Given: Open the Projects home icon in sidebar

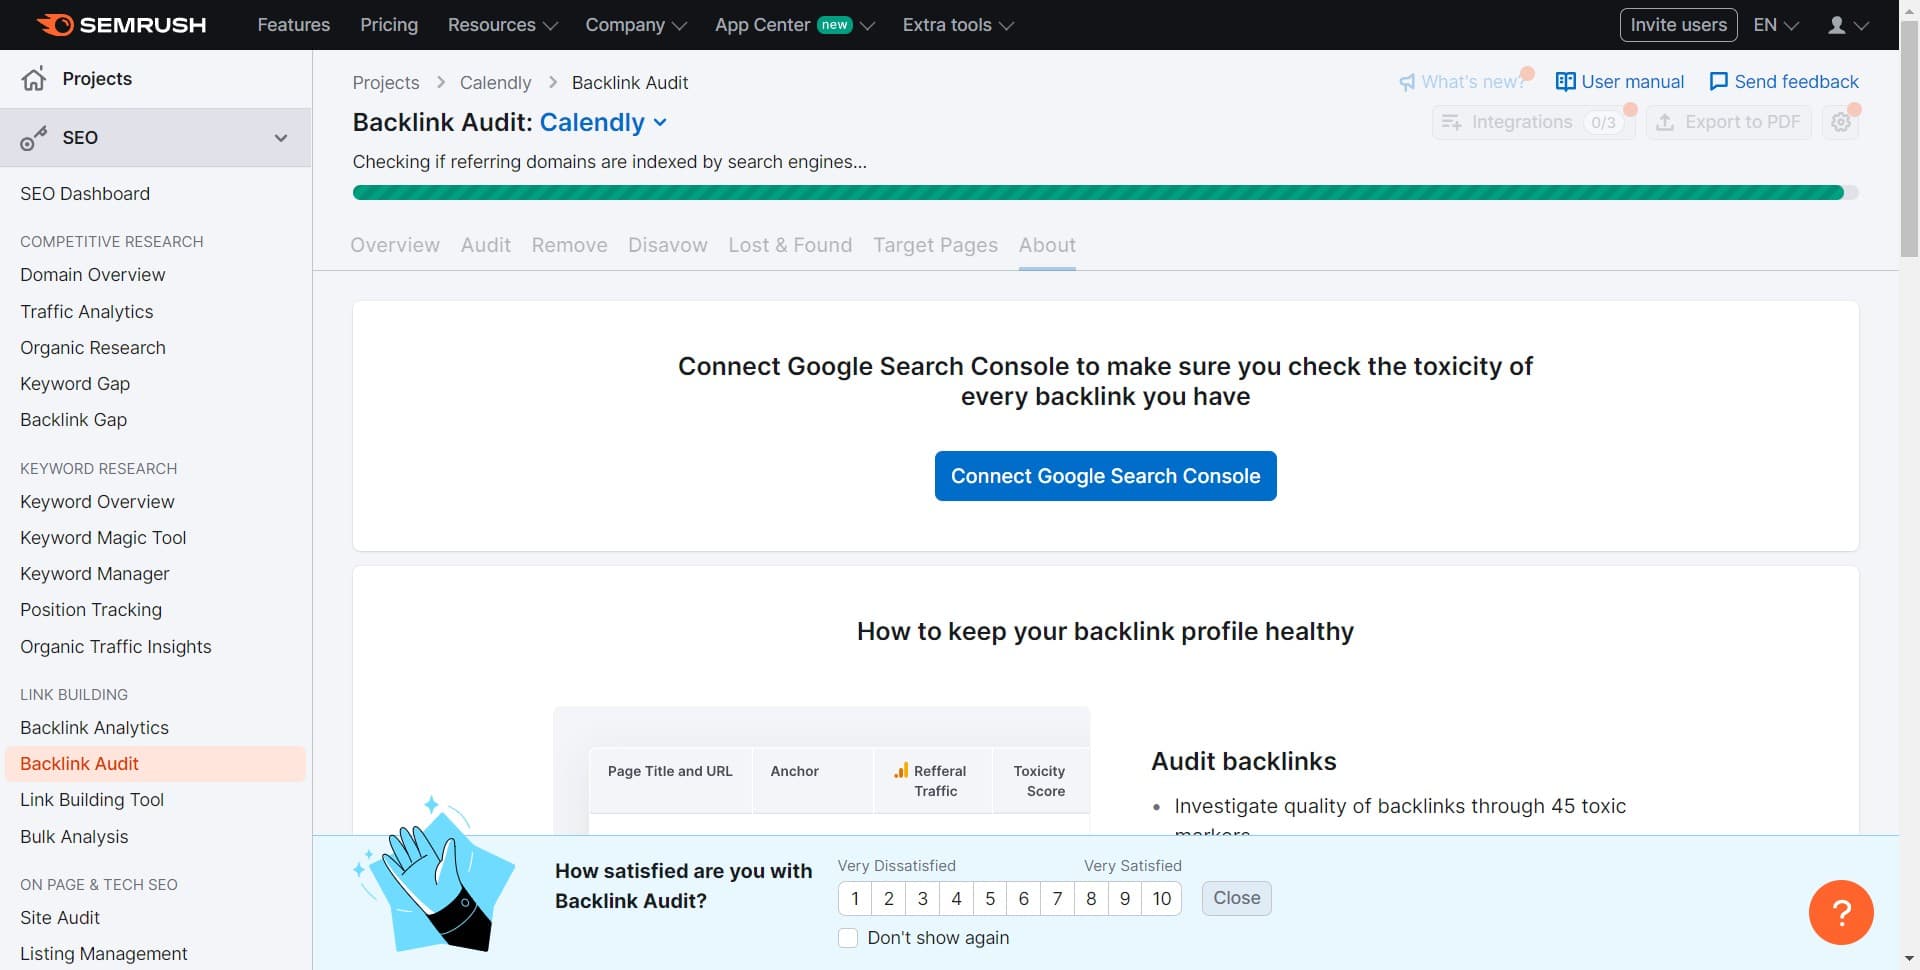Looking at the screenshot, I should (x=34, y=78).
